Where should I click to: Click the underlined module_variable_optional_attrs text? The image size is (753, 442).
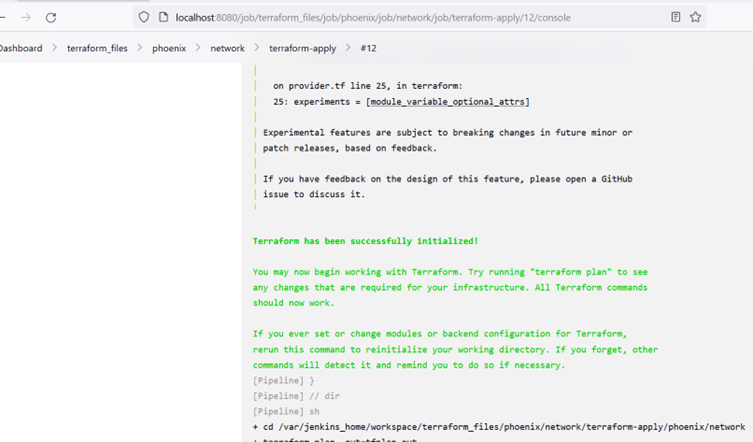(448, 102)
